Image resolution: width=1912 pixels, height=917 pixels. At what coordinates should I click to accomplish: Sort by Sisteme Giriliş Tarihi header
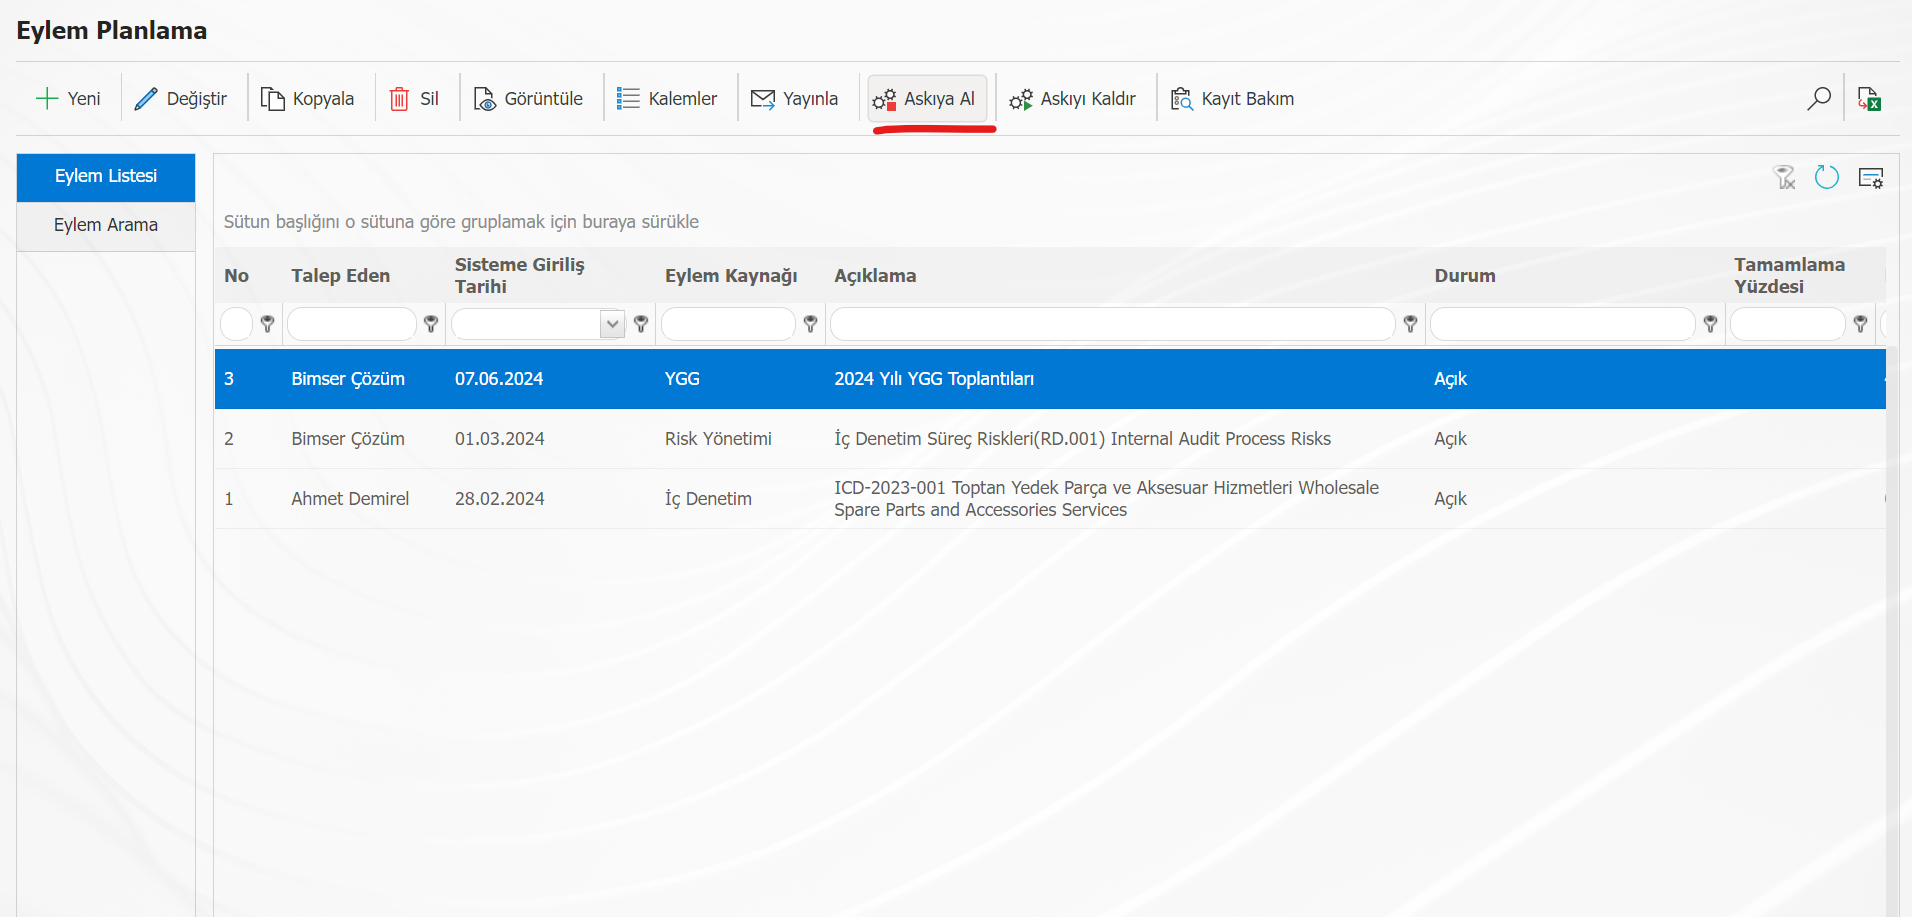coord(519,276)
